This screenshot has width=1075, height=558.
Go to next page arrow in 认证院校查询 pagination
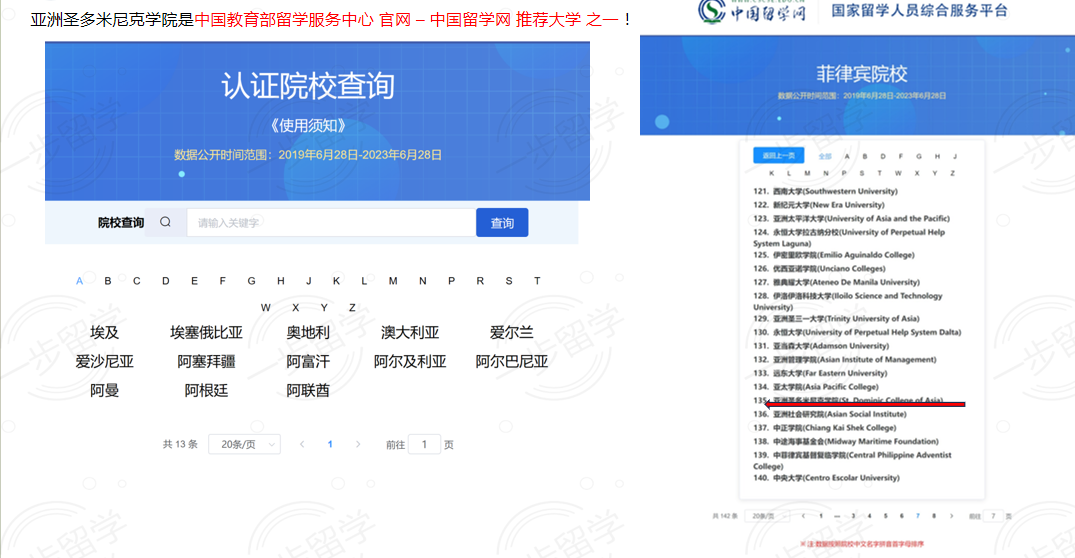pos(358,444)
